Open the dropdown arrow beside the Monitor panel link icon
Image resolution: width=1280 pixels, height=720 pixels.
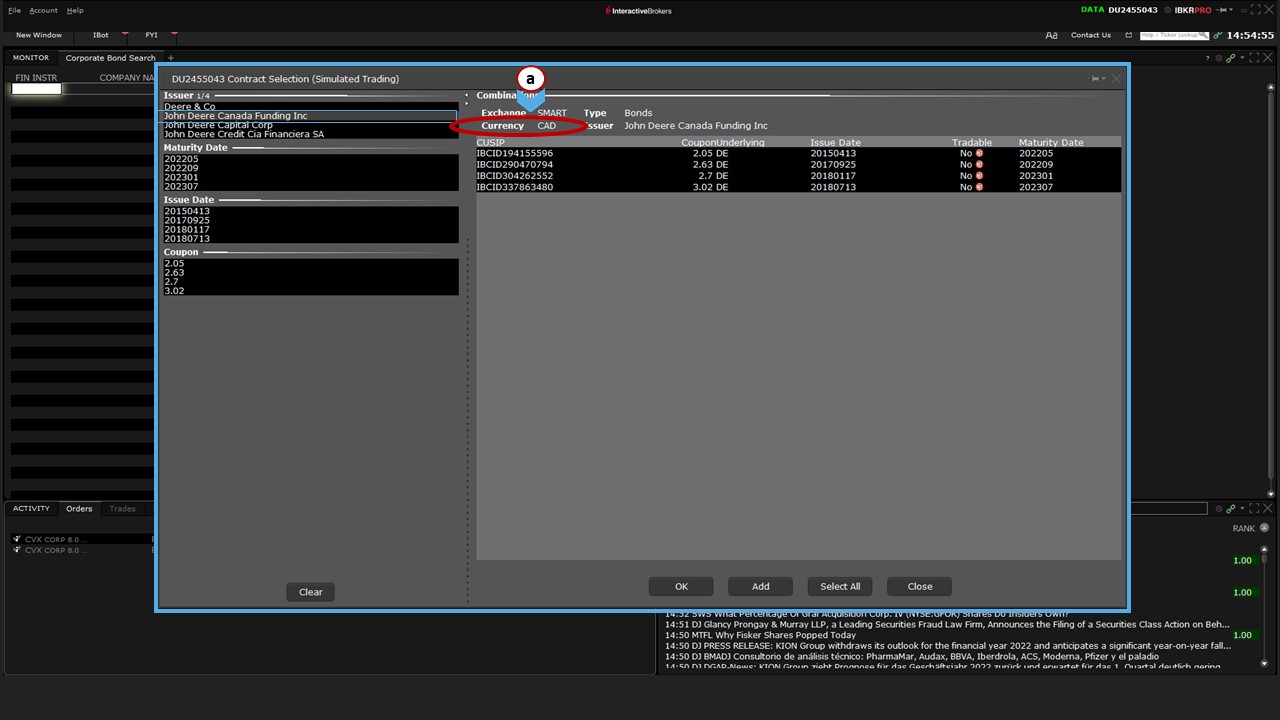click(x=1241, y=58)
